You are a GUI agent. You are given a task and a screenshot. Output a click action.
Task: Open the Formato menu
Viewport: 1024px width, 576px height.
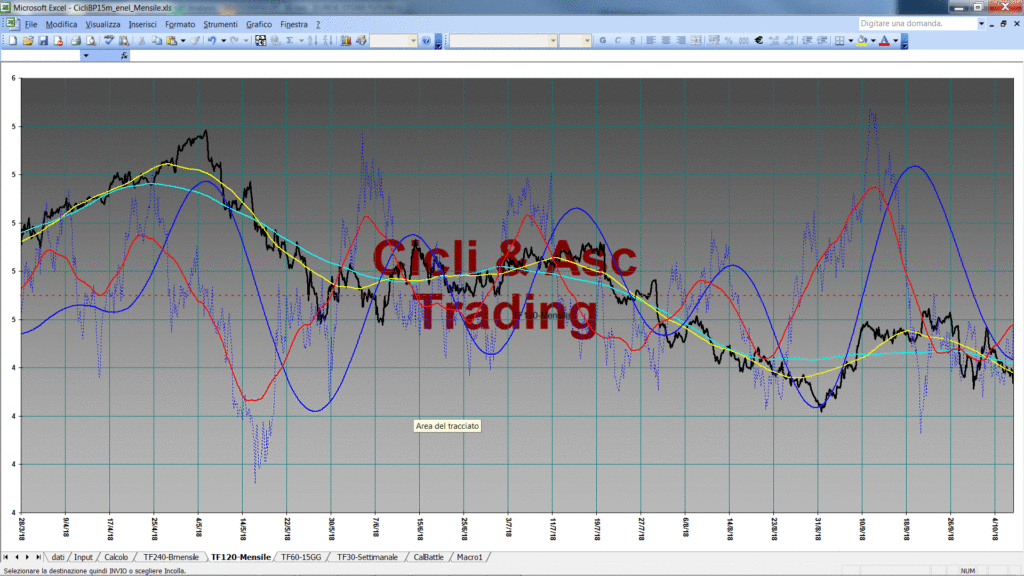tap(180, 24)
